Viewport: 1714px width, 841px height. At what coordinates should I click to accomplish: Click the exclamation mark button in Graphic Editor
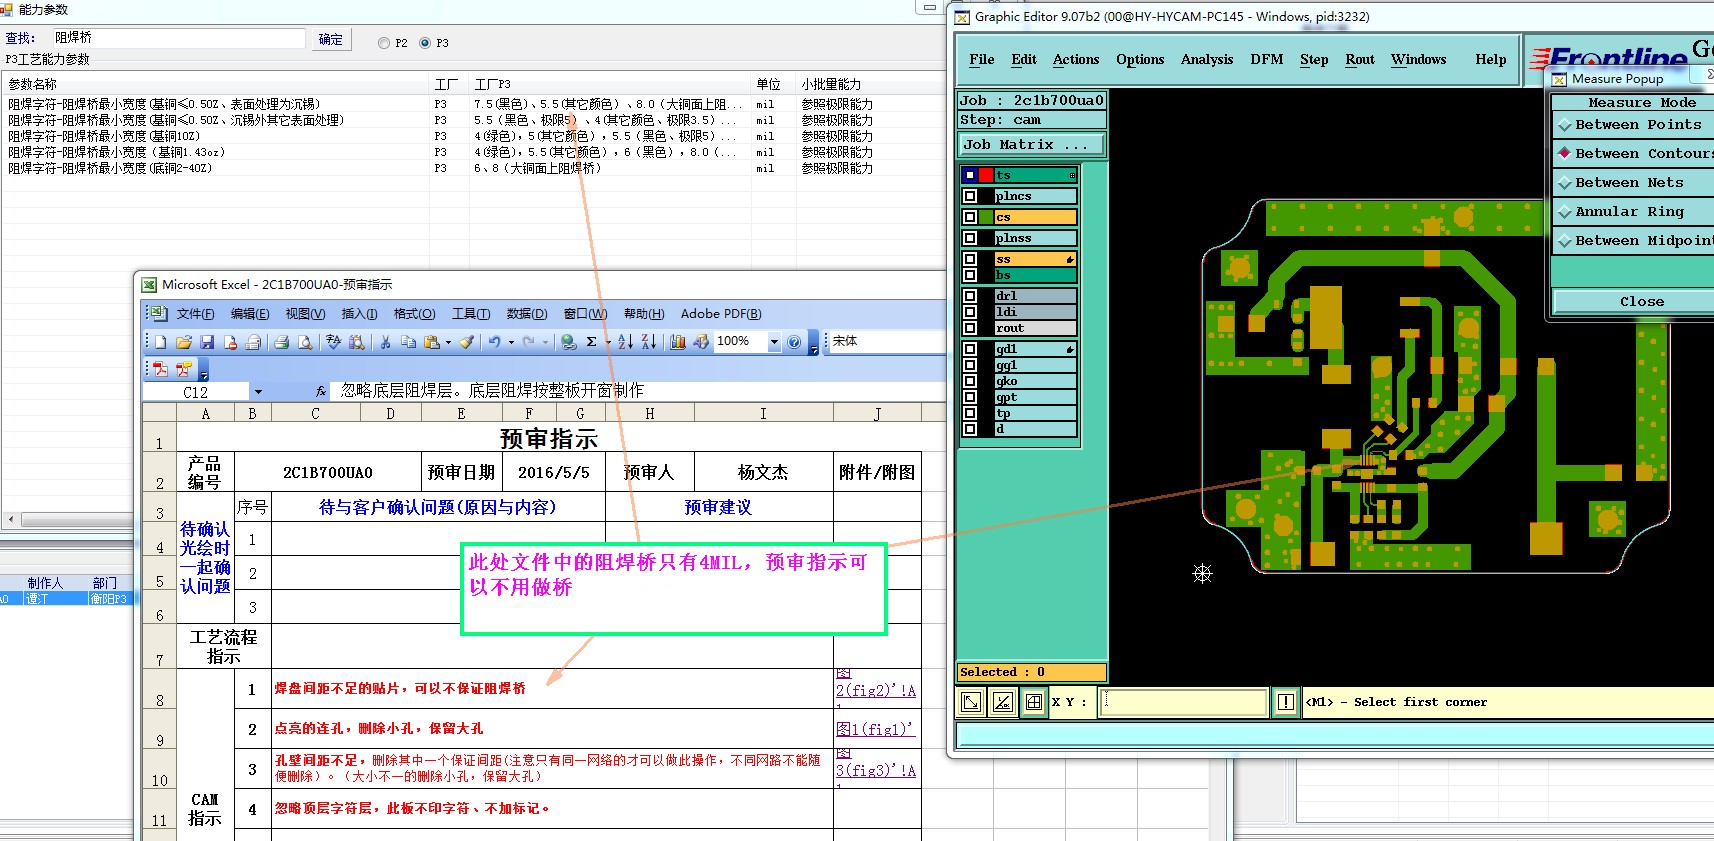coord(1286,702)
